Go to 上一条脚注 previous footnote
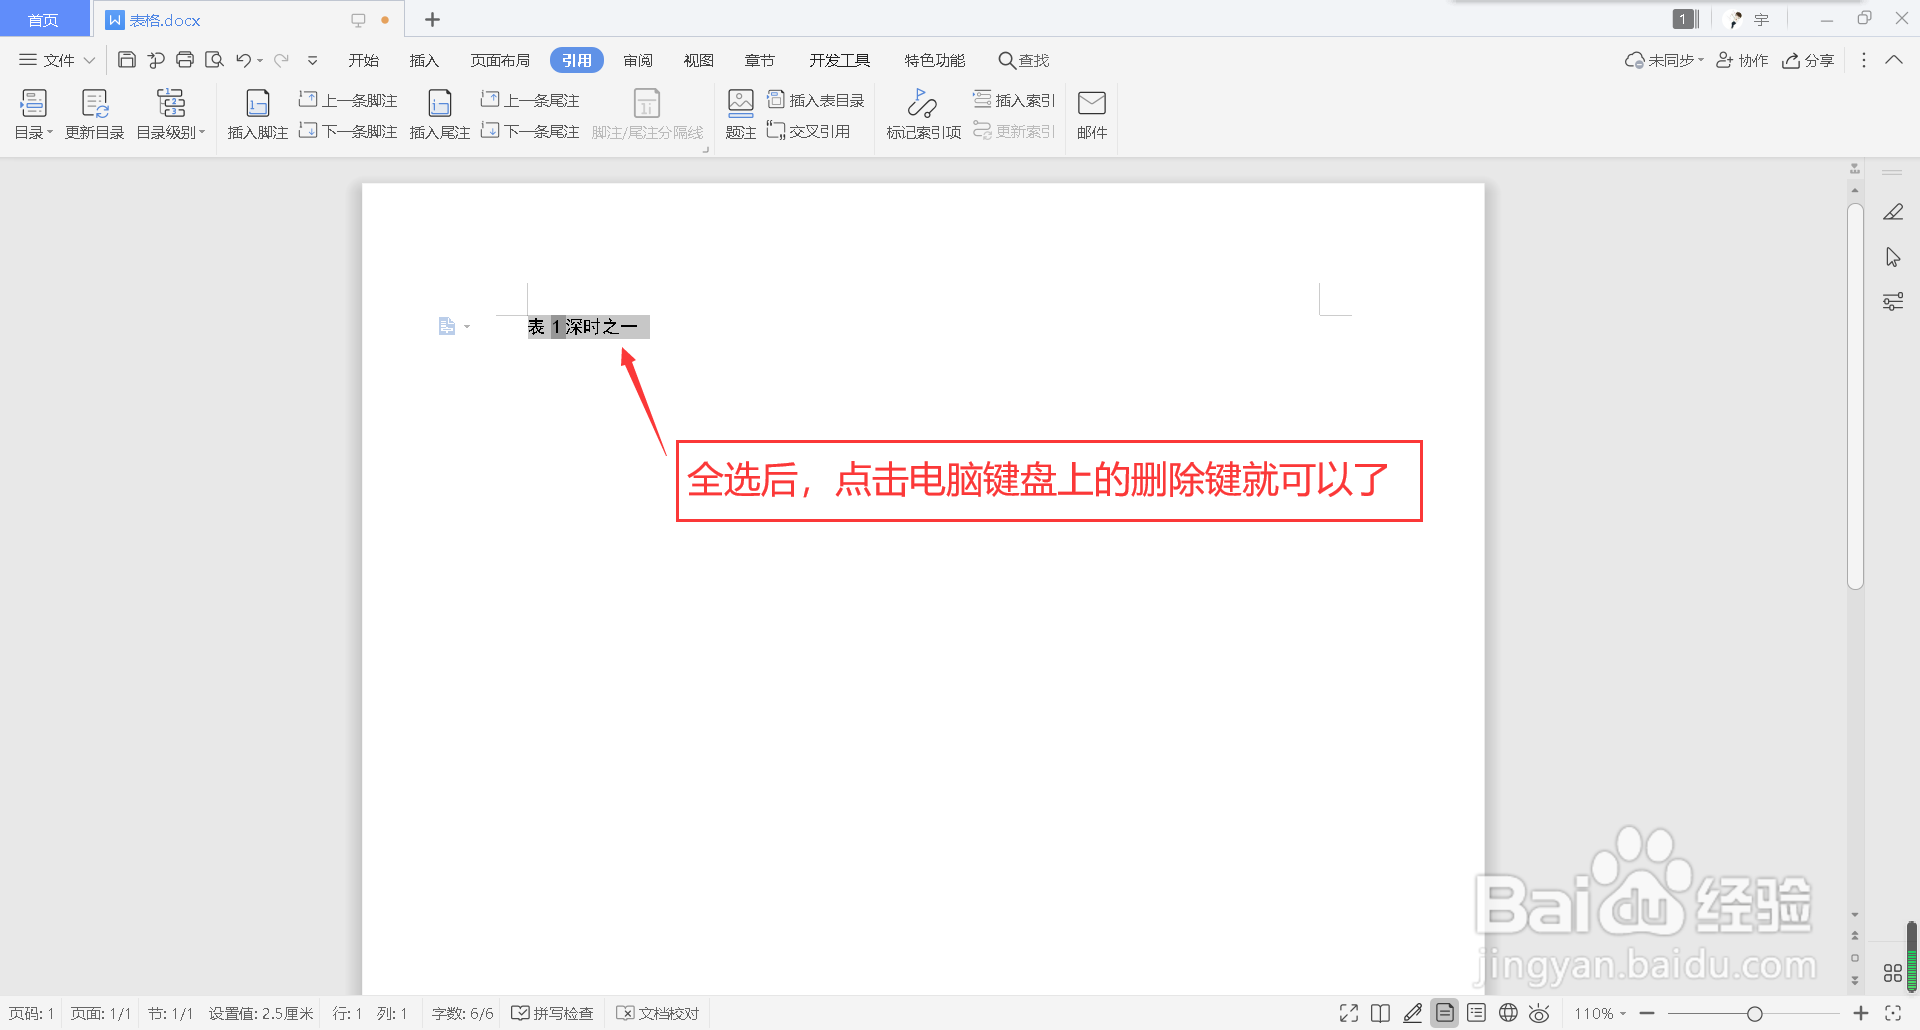 coord(348,100)
